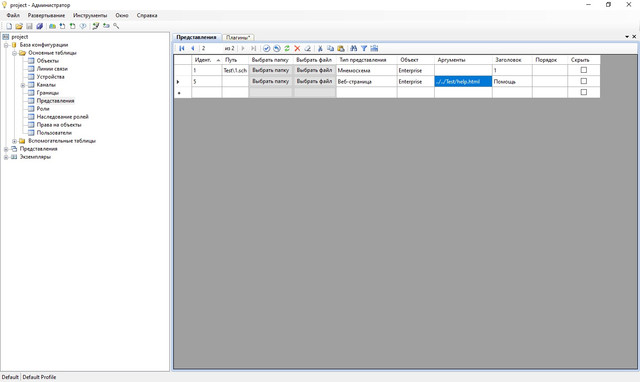Click the Аргументы cell with help.html
Screen dimensions: 640x382
pyautogui.click(x=463, y=81)
